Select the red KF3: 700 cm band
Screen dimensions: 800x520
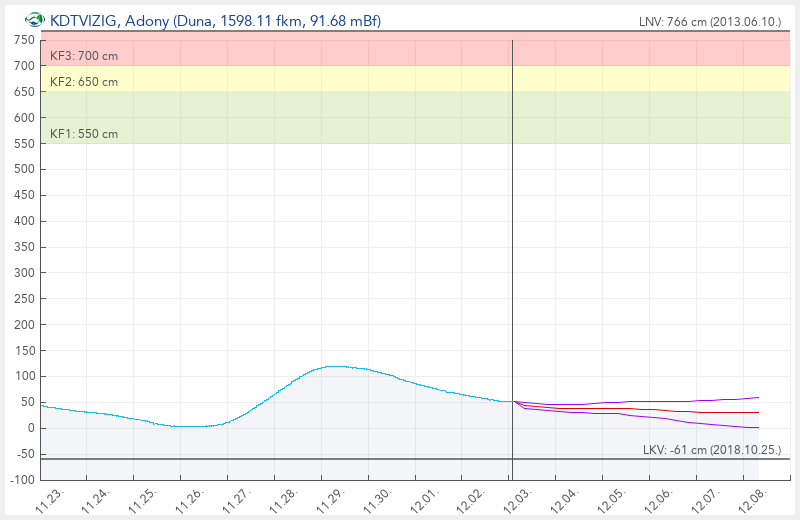[x=400, y=50]
